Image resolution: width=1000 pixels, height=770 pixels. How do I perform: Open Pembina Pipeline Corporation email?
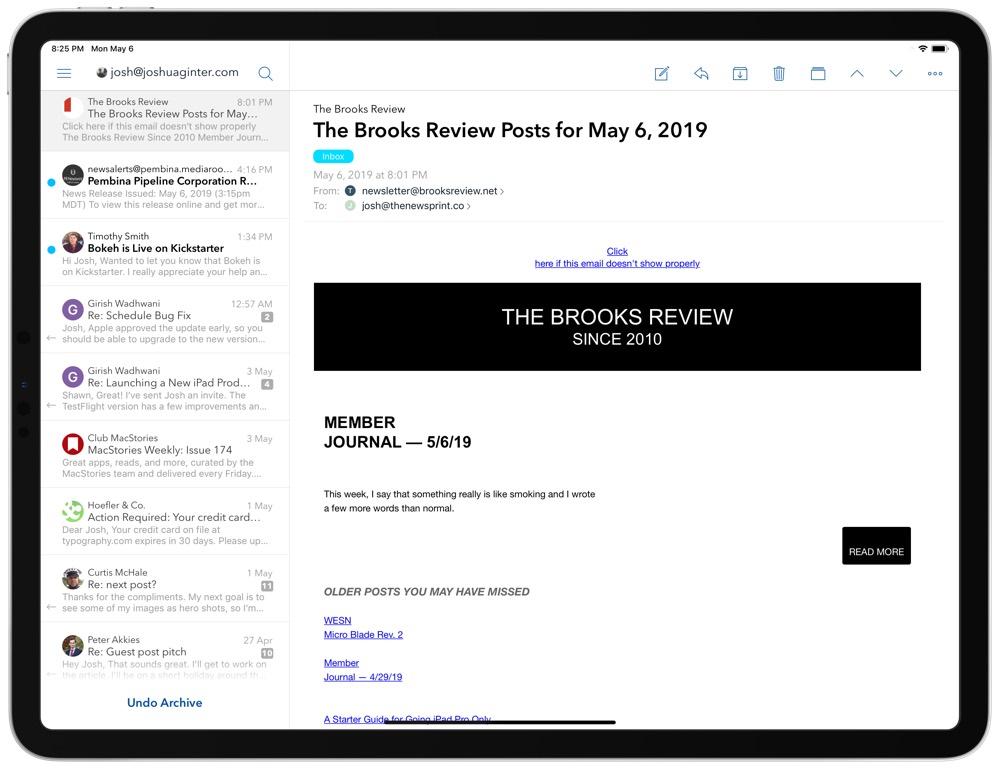coord(165,186)
